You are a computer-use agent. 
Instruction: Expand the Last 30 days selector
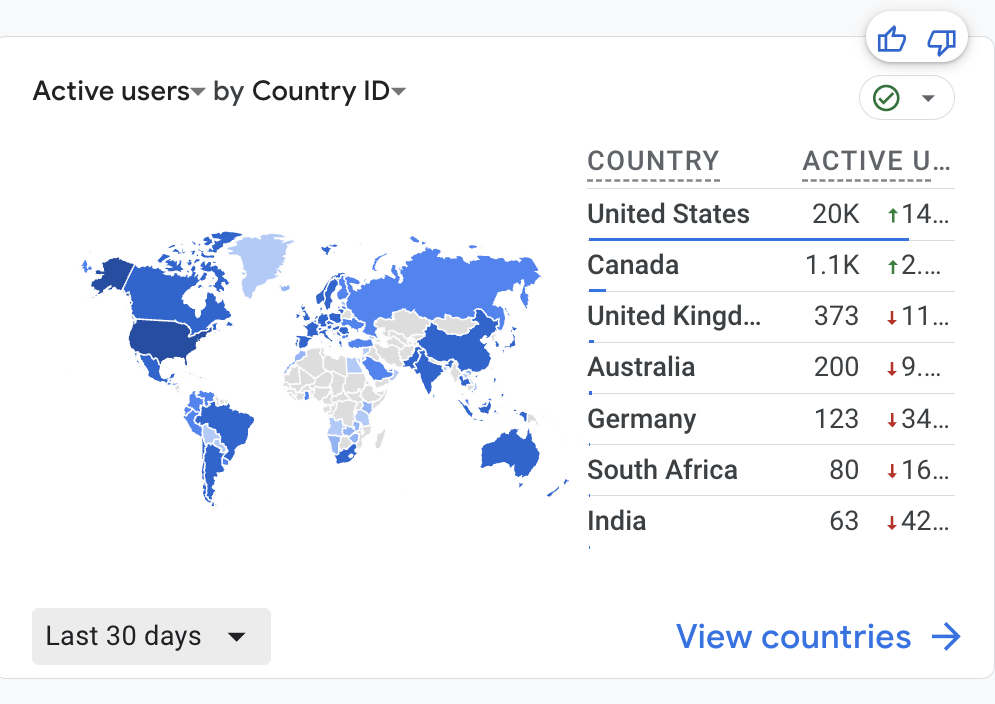151,636
